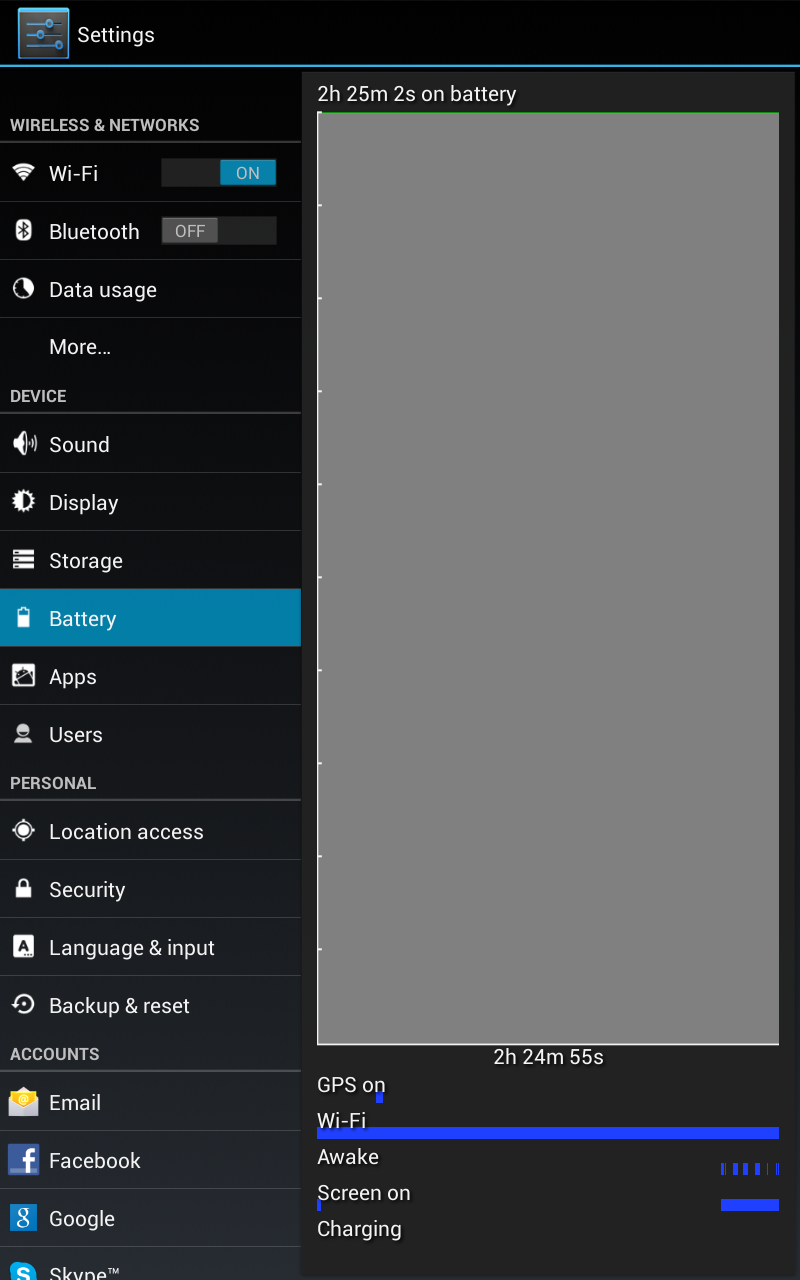
Task: Tap the Sound speaker icon
Action: click(x=23, y=444)
